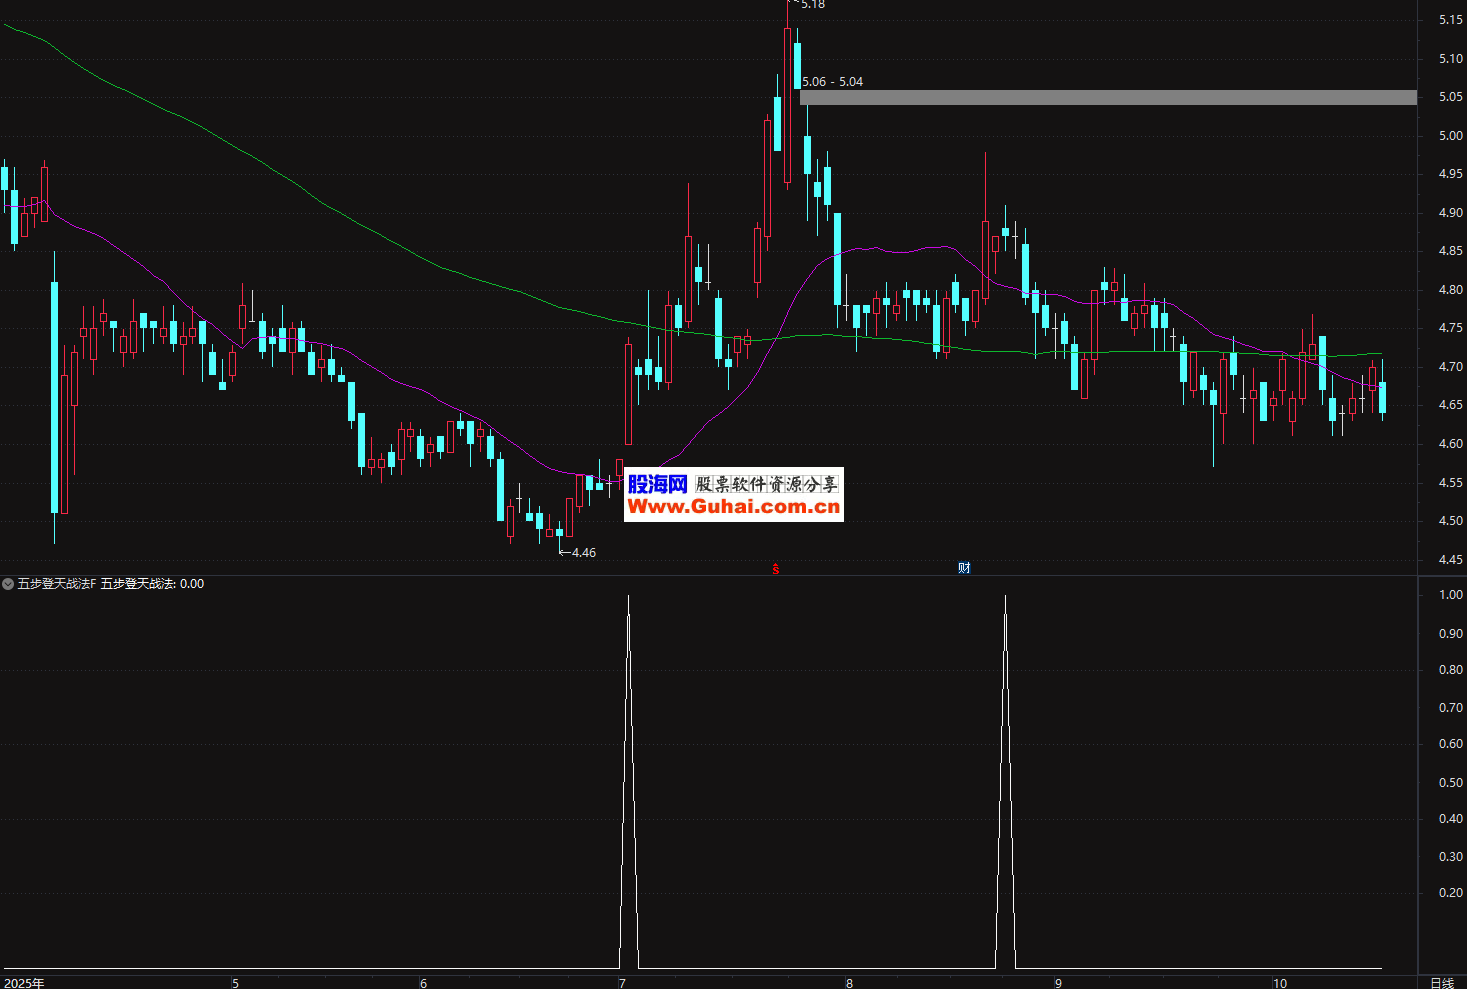Image resolution: width=1467 pixels, height=989 pixels.
Task: Expand the 五步登天战法F indicator dropdown arrow
Action: (x=8, y=584)
